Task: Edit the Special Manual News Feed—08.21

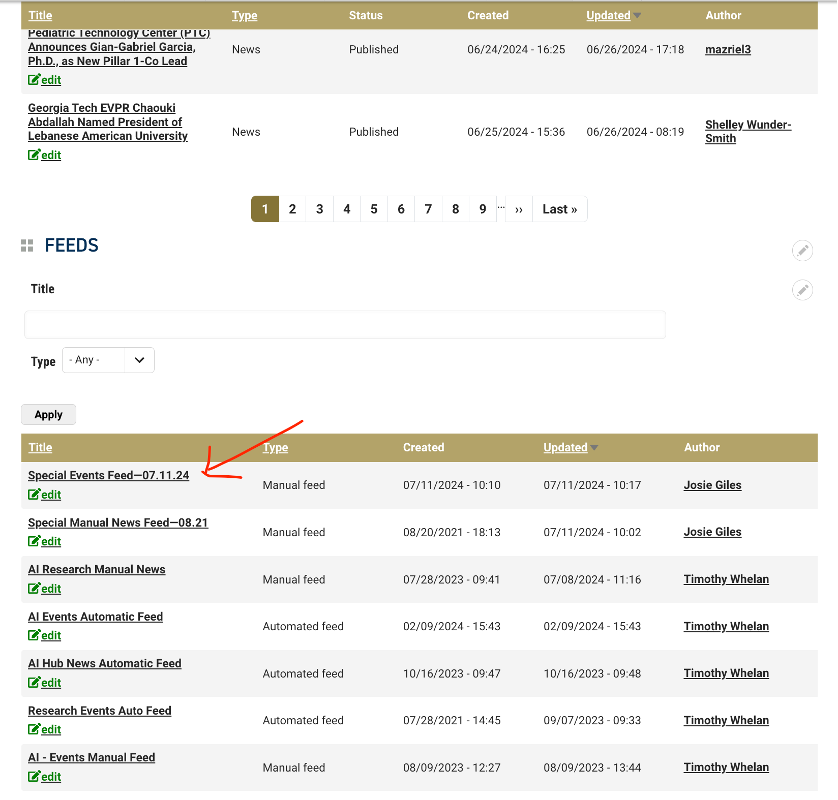Action: pyautogui.click(x=44, y=541)
